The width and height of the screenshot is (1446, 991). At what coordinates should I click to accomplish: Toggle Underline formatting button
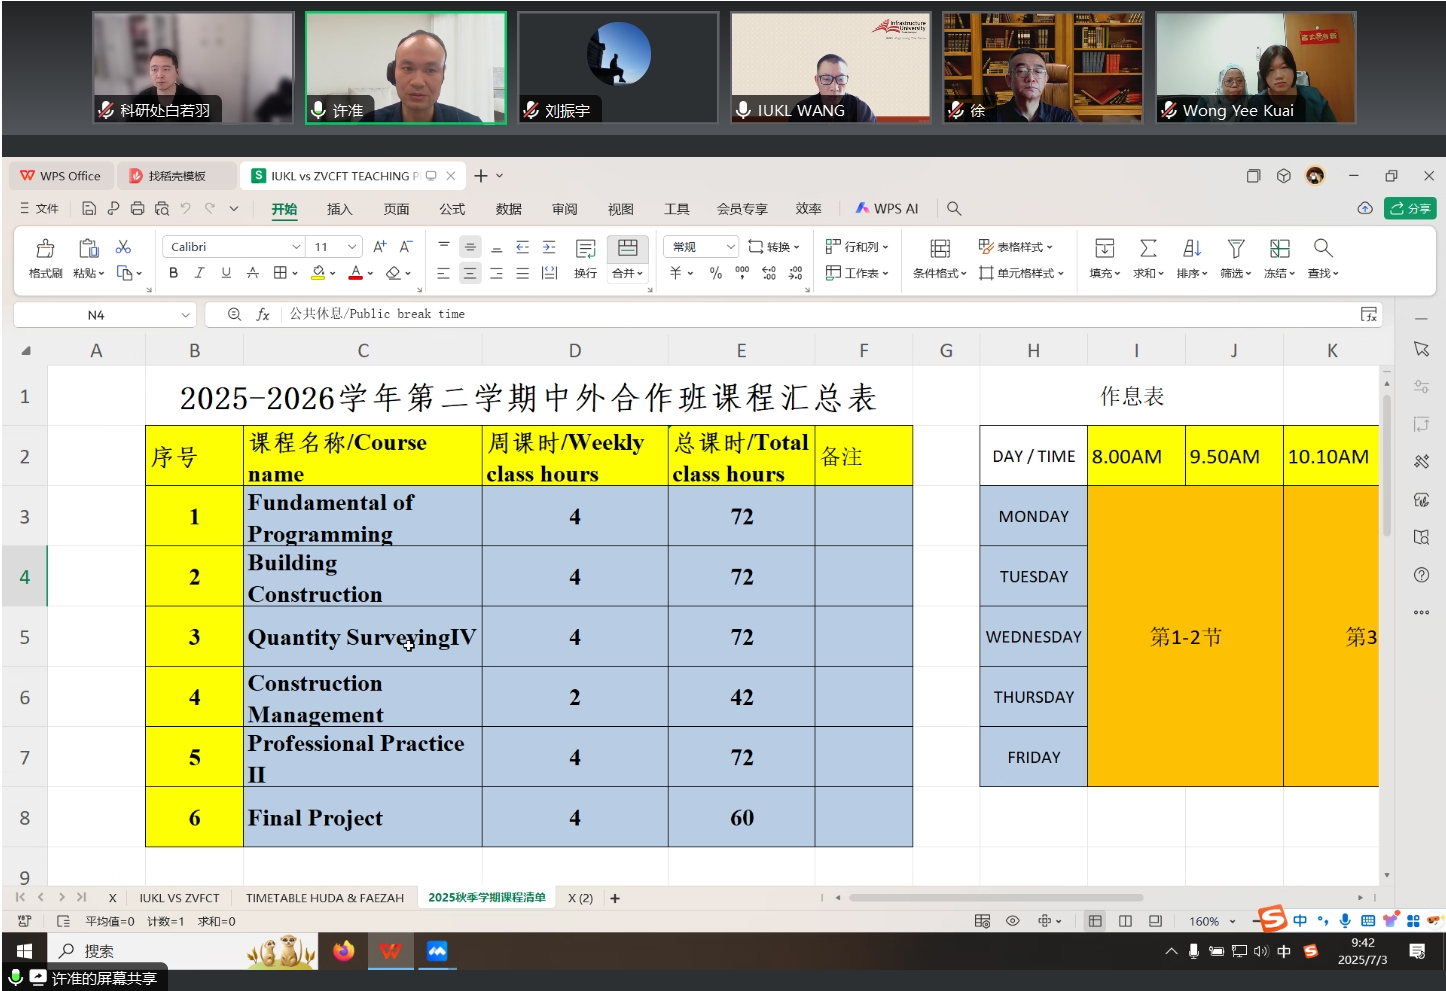coord(226,273)
